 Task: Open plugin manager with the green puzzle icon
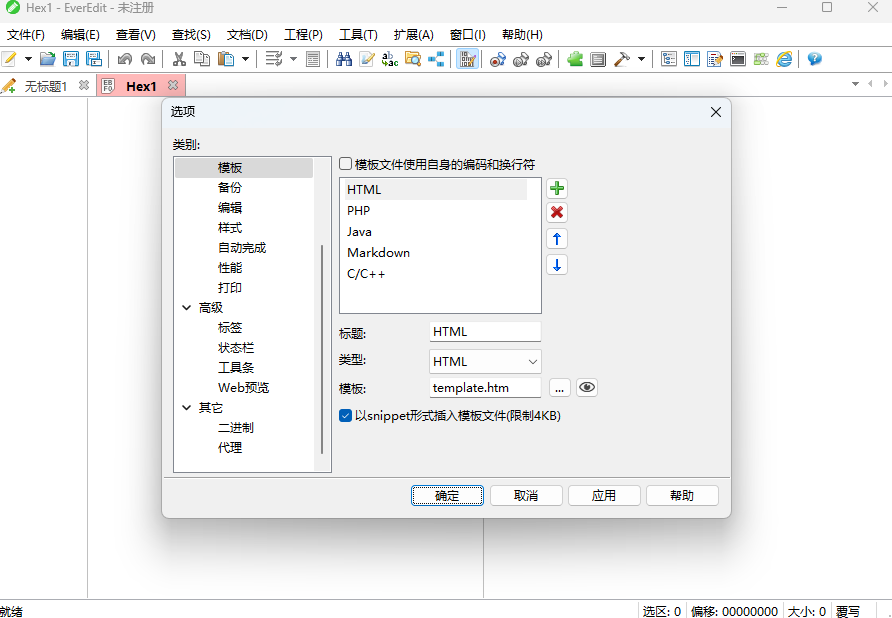(x=575, y=59)
